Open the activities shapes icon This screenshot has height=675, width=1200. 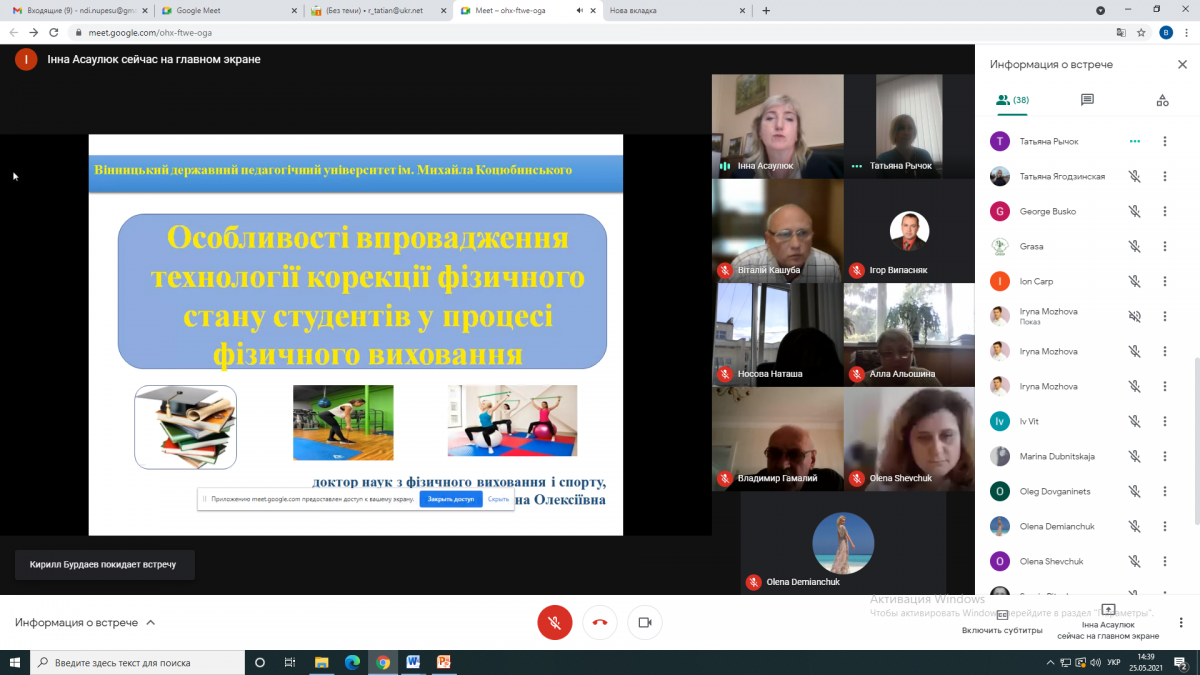coord(1162,100)
